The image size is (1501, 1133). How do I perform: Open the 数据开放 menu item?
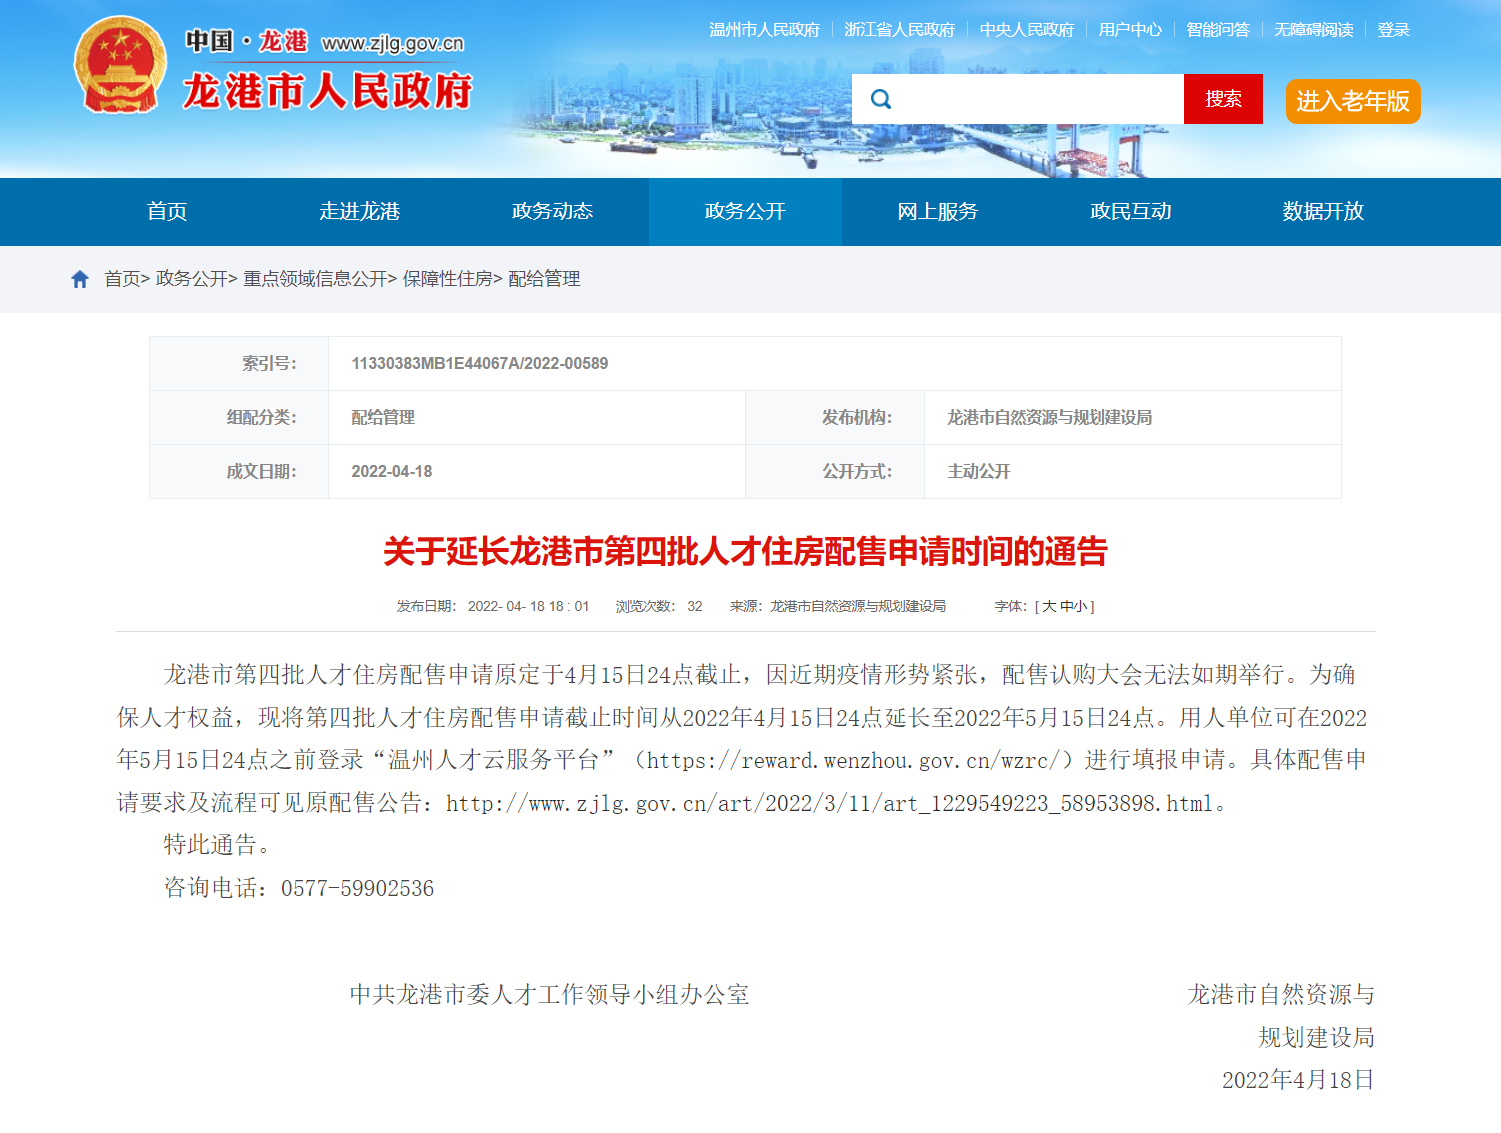[1323, 211]
